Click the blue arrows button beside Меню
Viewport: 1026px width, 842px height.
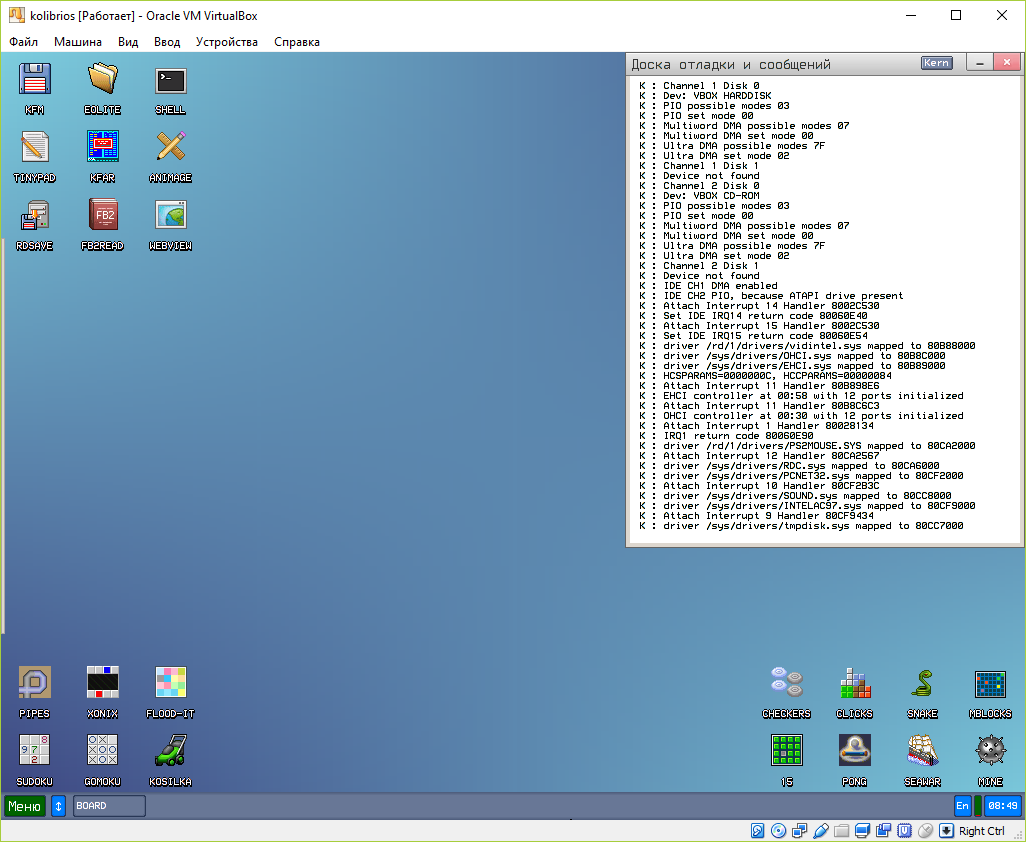pos(58,806)
